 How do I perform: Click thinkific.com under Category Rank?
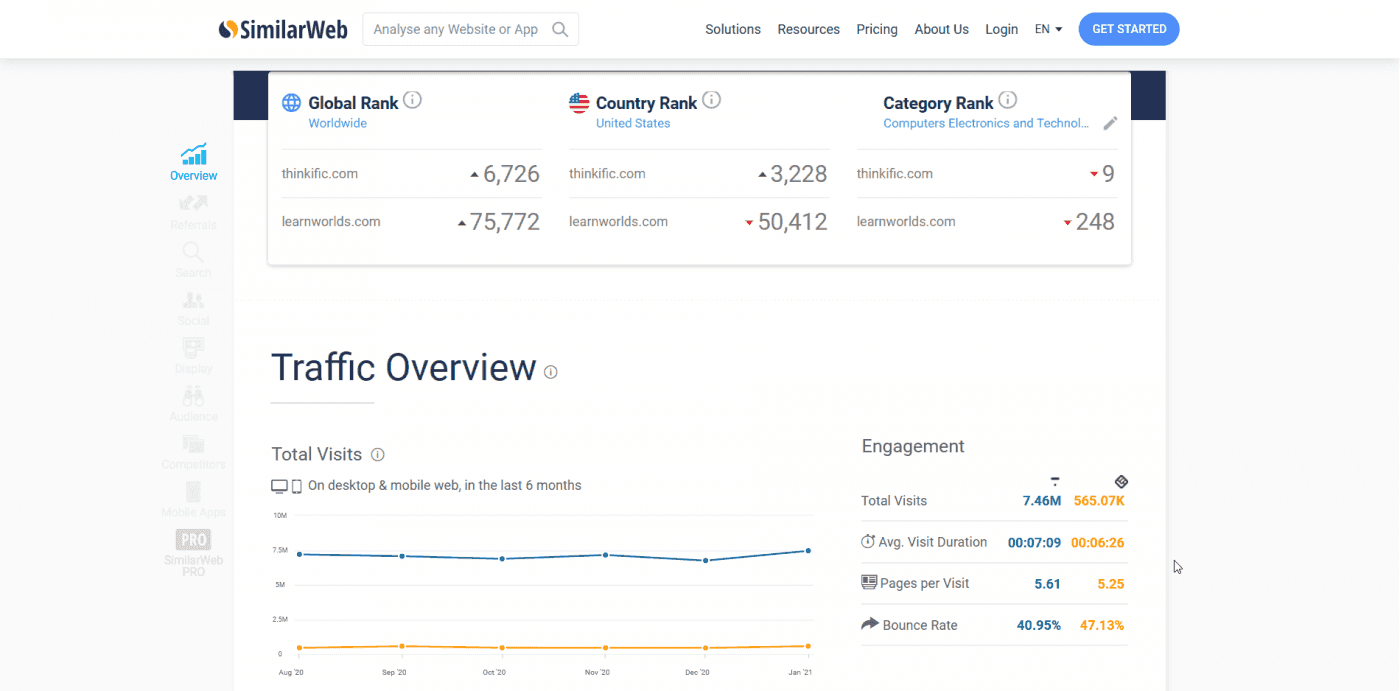(x=895, y=173)
